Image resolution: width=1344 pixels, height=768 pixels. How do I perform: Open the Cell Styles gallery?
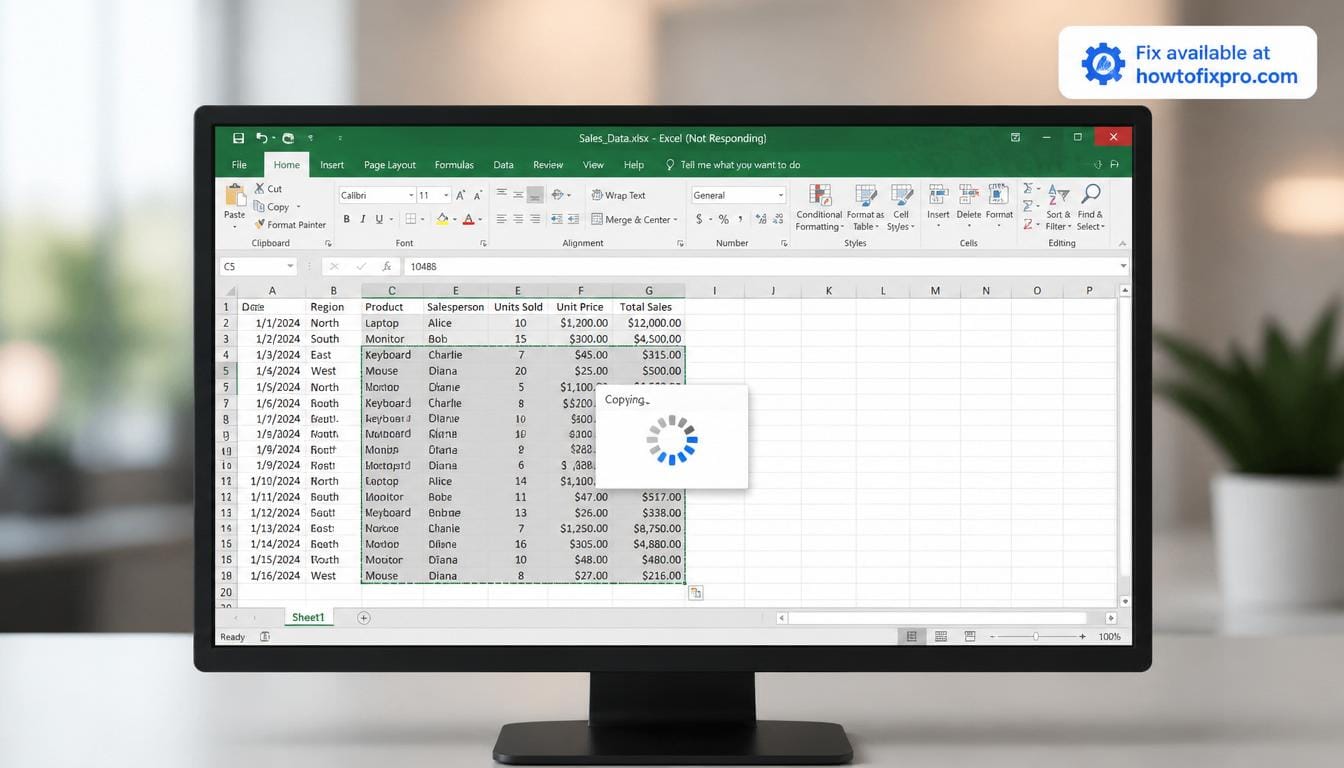[x=901, y=207]
